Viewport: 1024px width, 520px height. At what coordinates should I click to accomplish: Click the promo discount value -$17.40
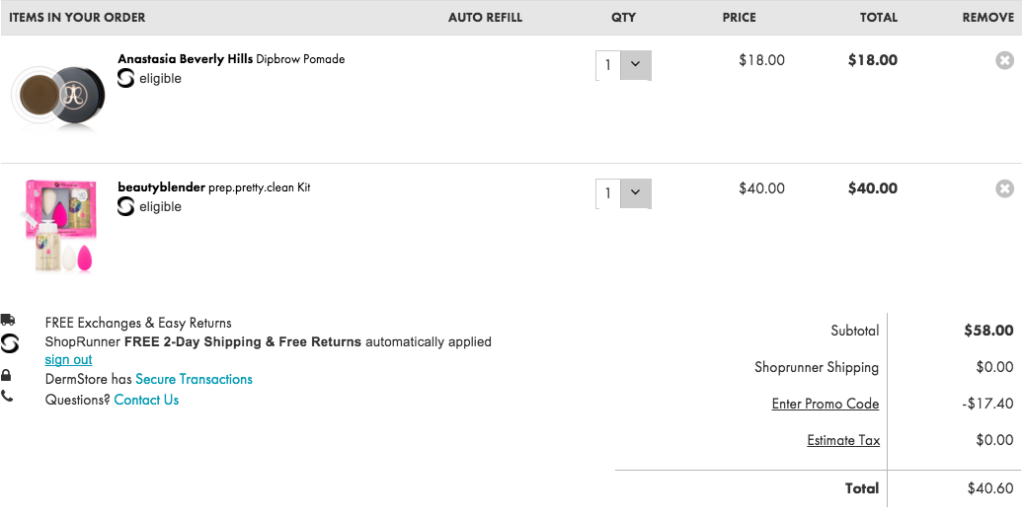987,404
